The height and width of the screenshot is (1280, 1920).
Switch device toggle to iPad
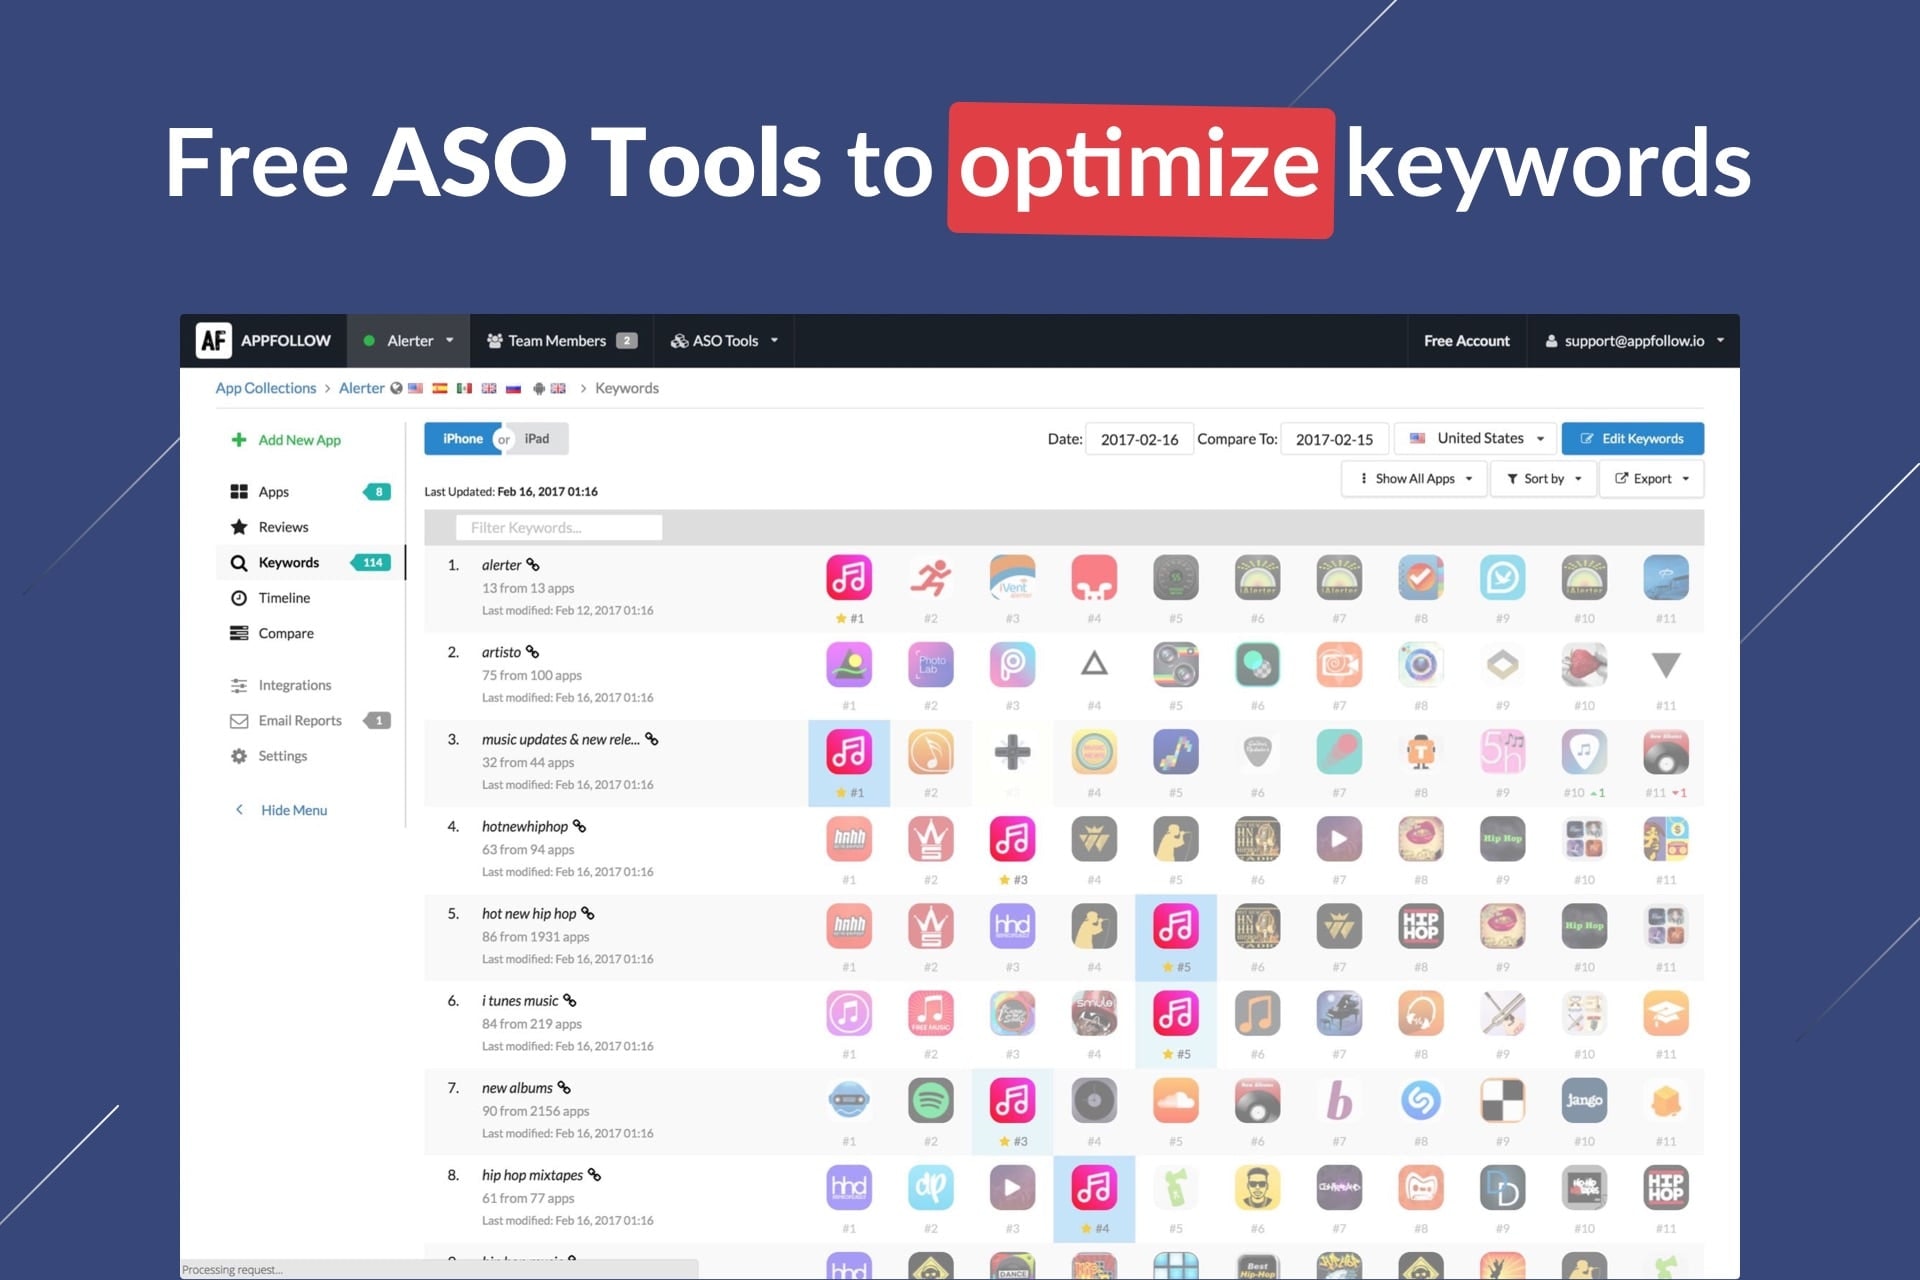(537, 439)
